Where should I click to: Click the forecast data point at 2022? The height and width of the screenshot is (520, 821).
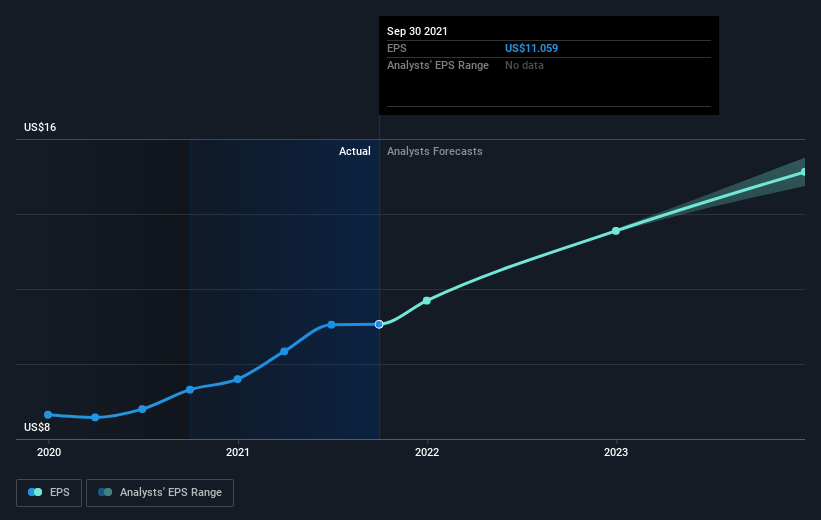point(427,301)
